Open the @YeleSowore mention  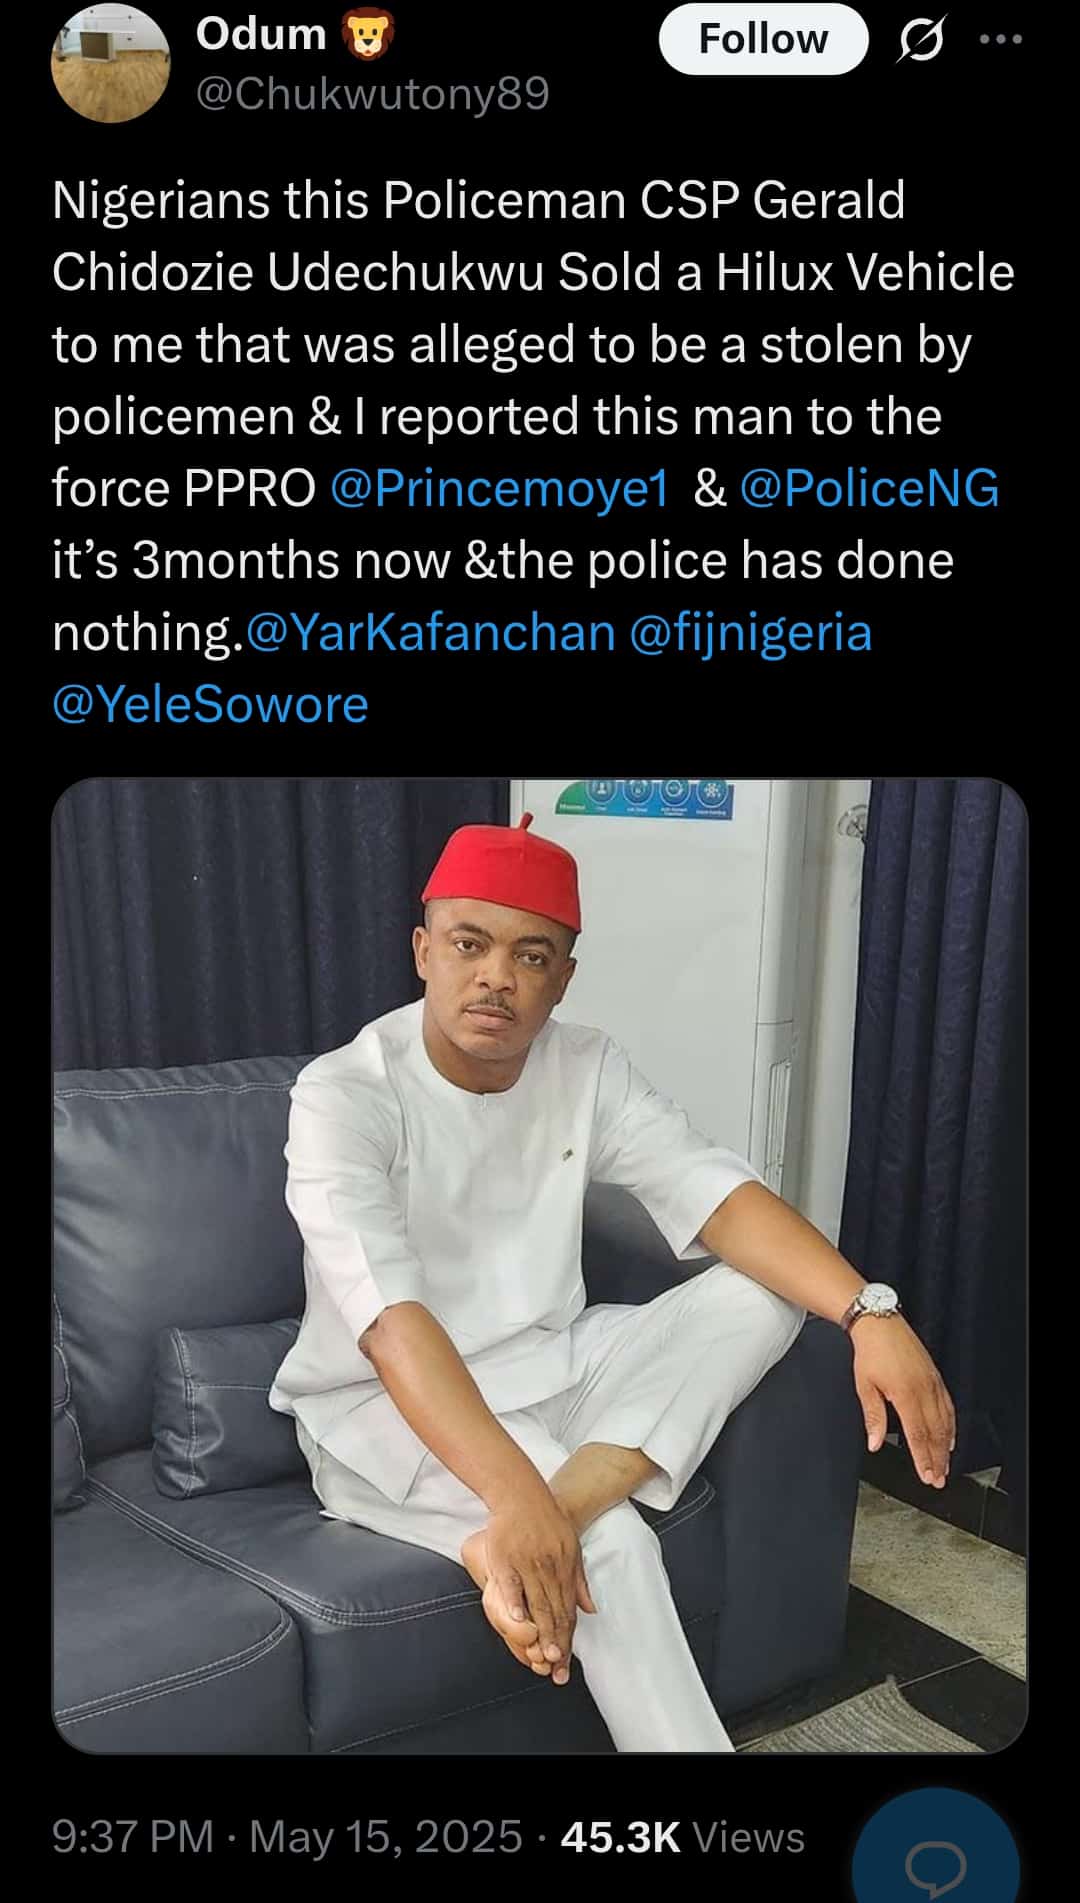point(210,704)
